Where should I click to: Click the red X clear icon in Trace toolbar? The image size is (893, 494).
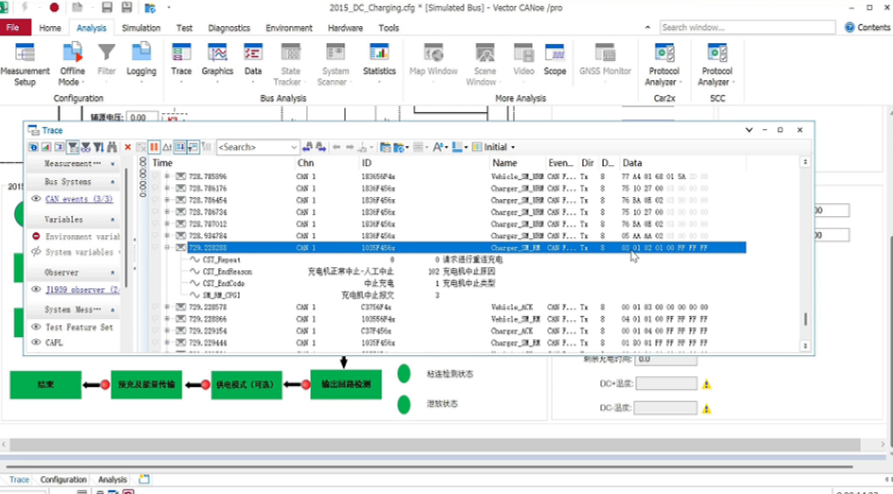click(x=128, y=147)
